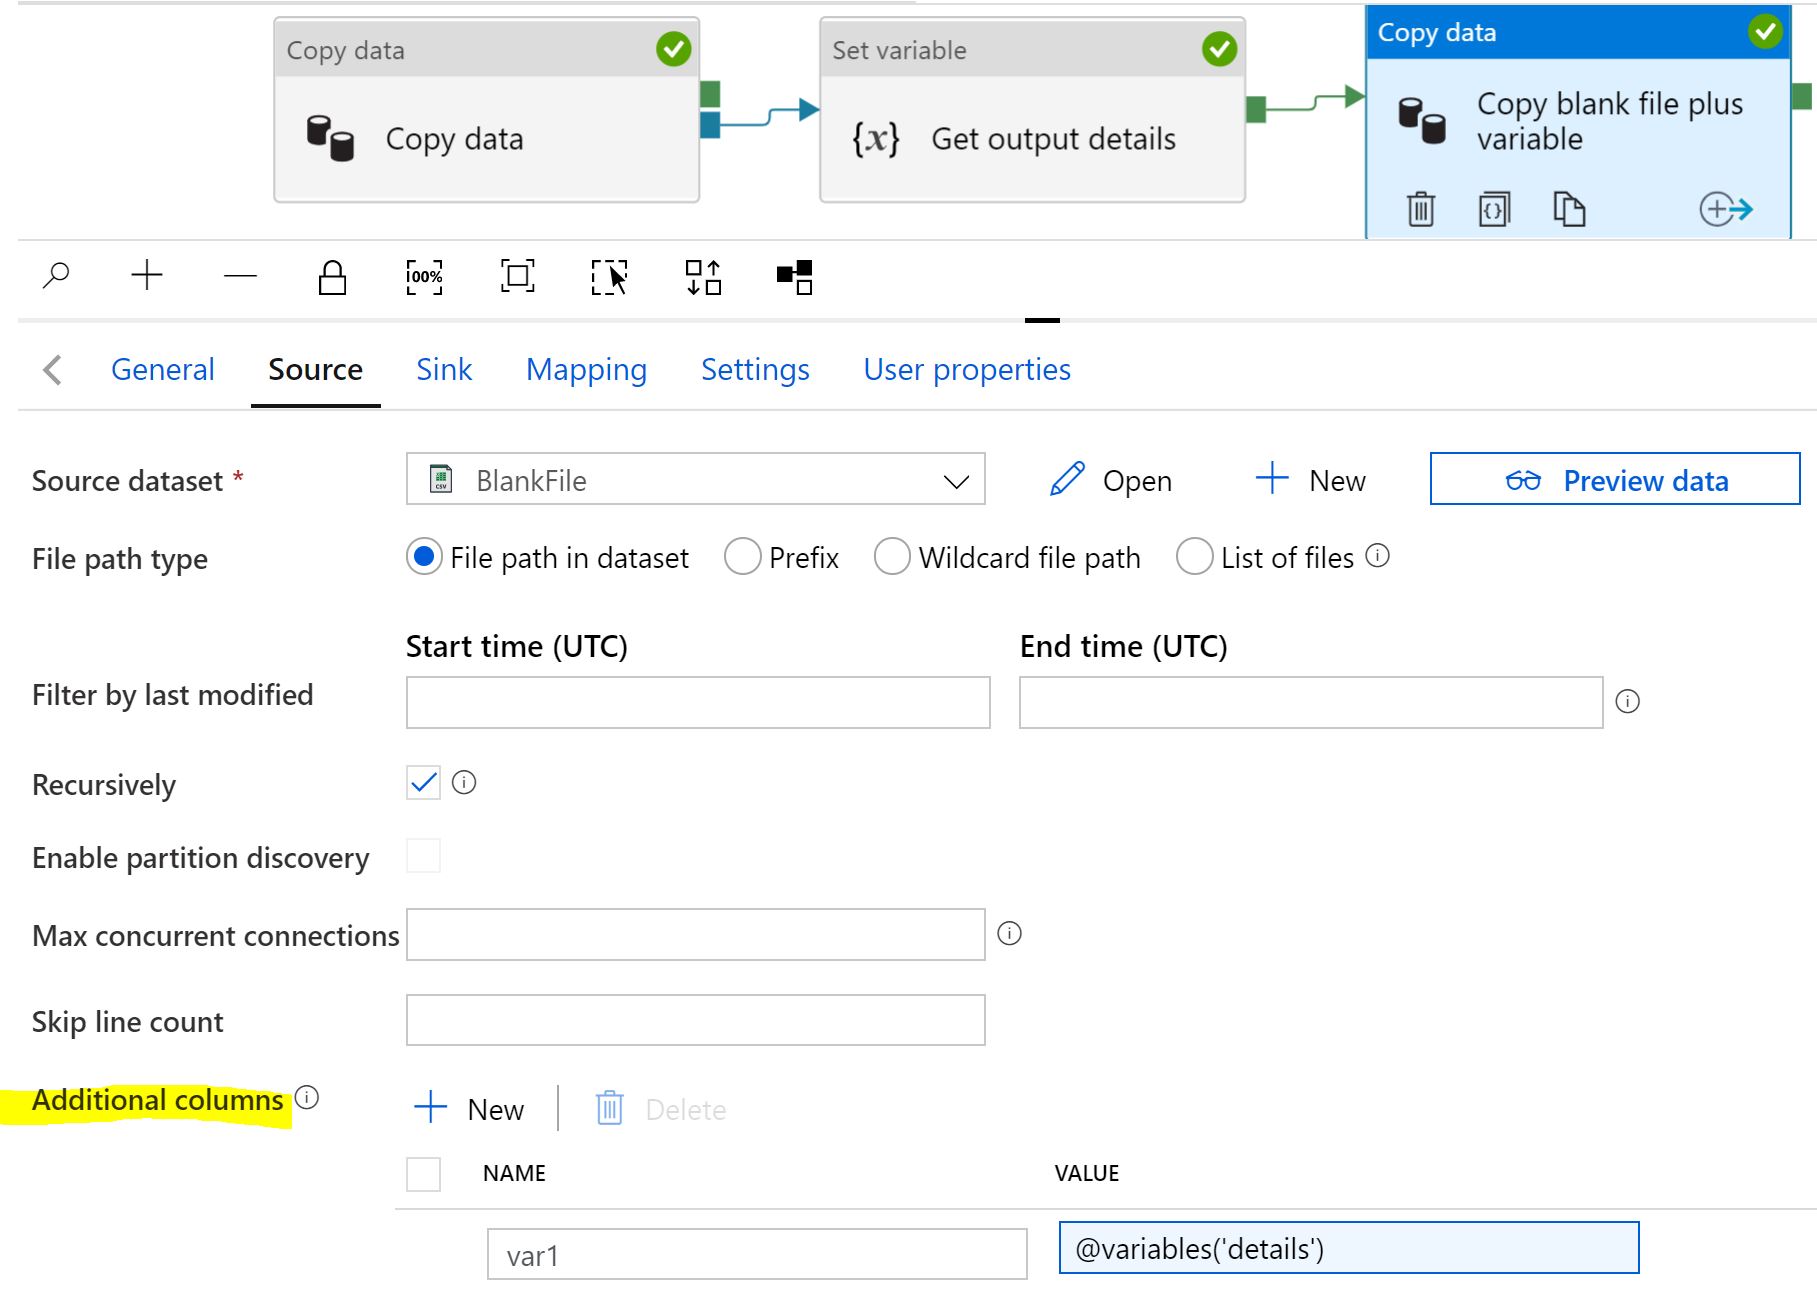This screenshot has height=1292, width=1817.
Task: Toggle the canvas lock icon
Action: point(332,277)
